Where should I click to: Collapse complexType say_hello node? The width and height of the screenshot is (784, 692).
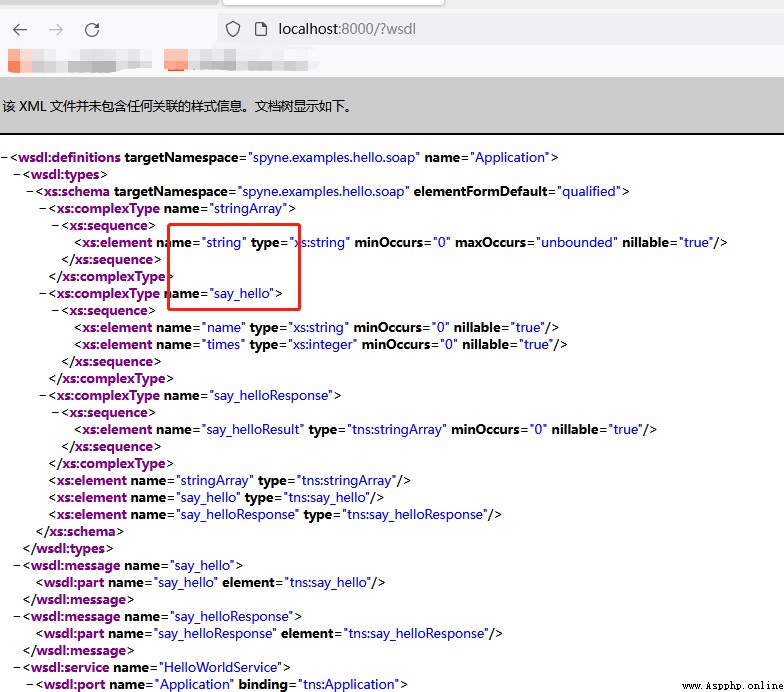[43, 294]
